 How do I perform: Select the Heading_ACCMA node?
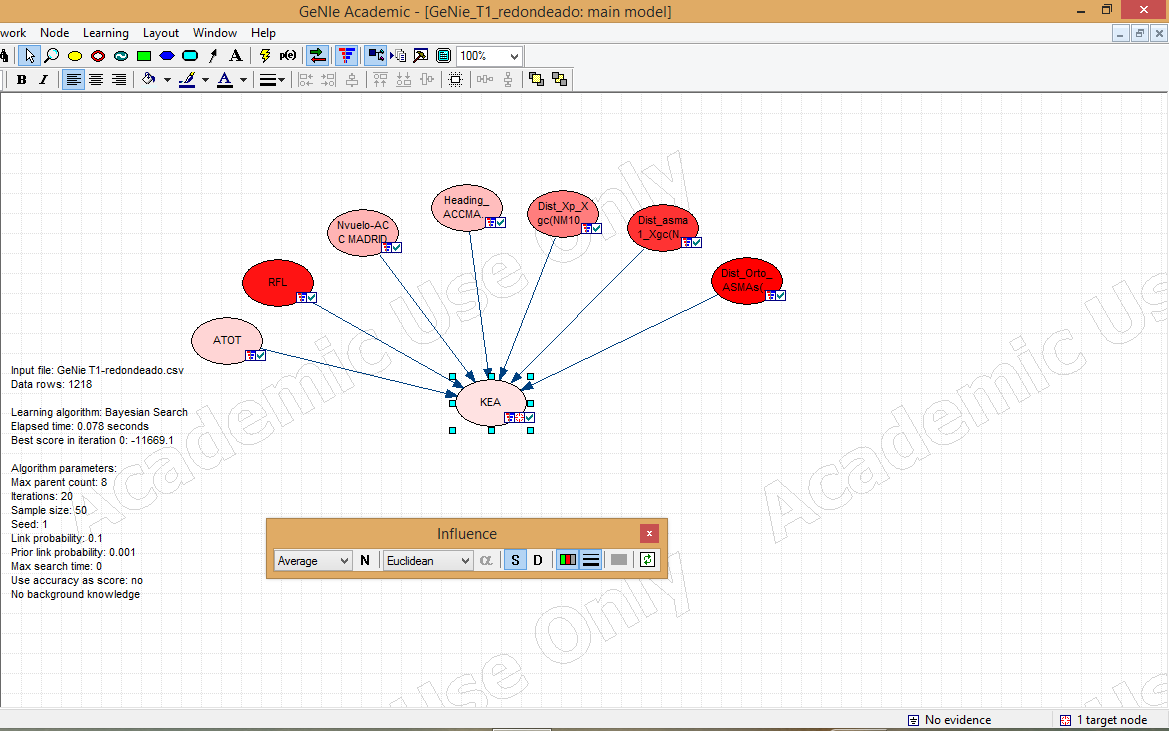(467, 207)
